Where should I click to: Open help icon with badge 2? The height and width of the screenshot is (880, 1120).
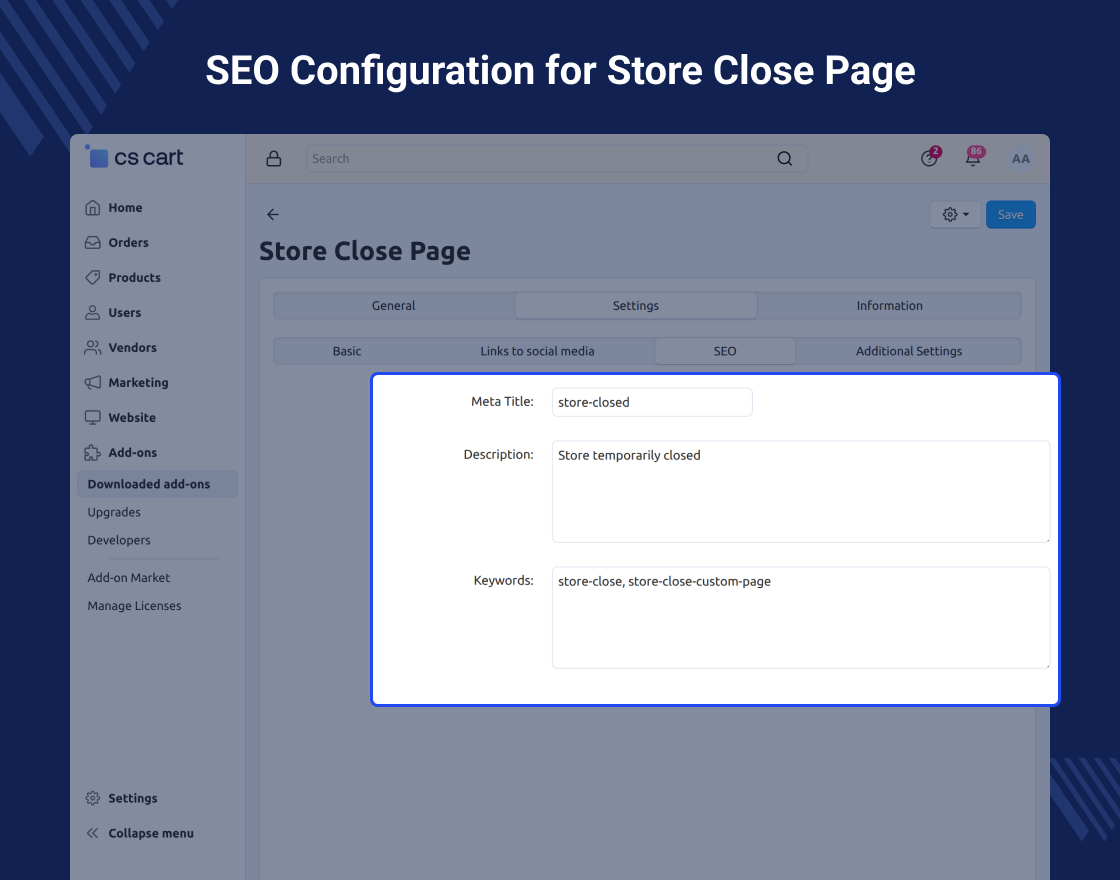tap(929, 158)
